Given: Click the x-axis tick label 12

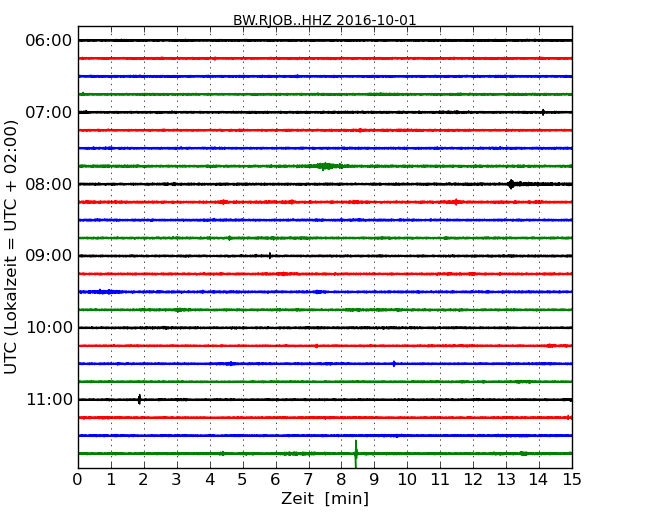Looking at the screenshot, I should (x=473, y=480).
